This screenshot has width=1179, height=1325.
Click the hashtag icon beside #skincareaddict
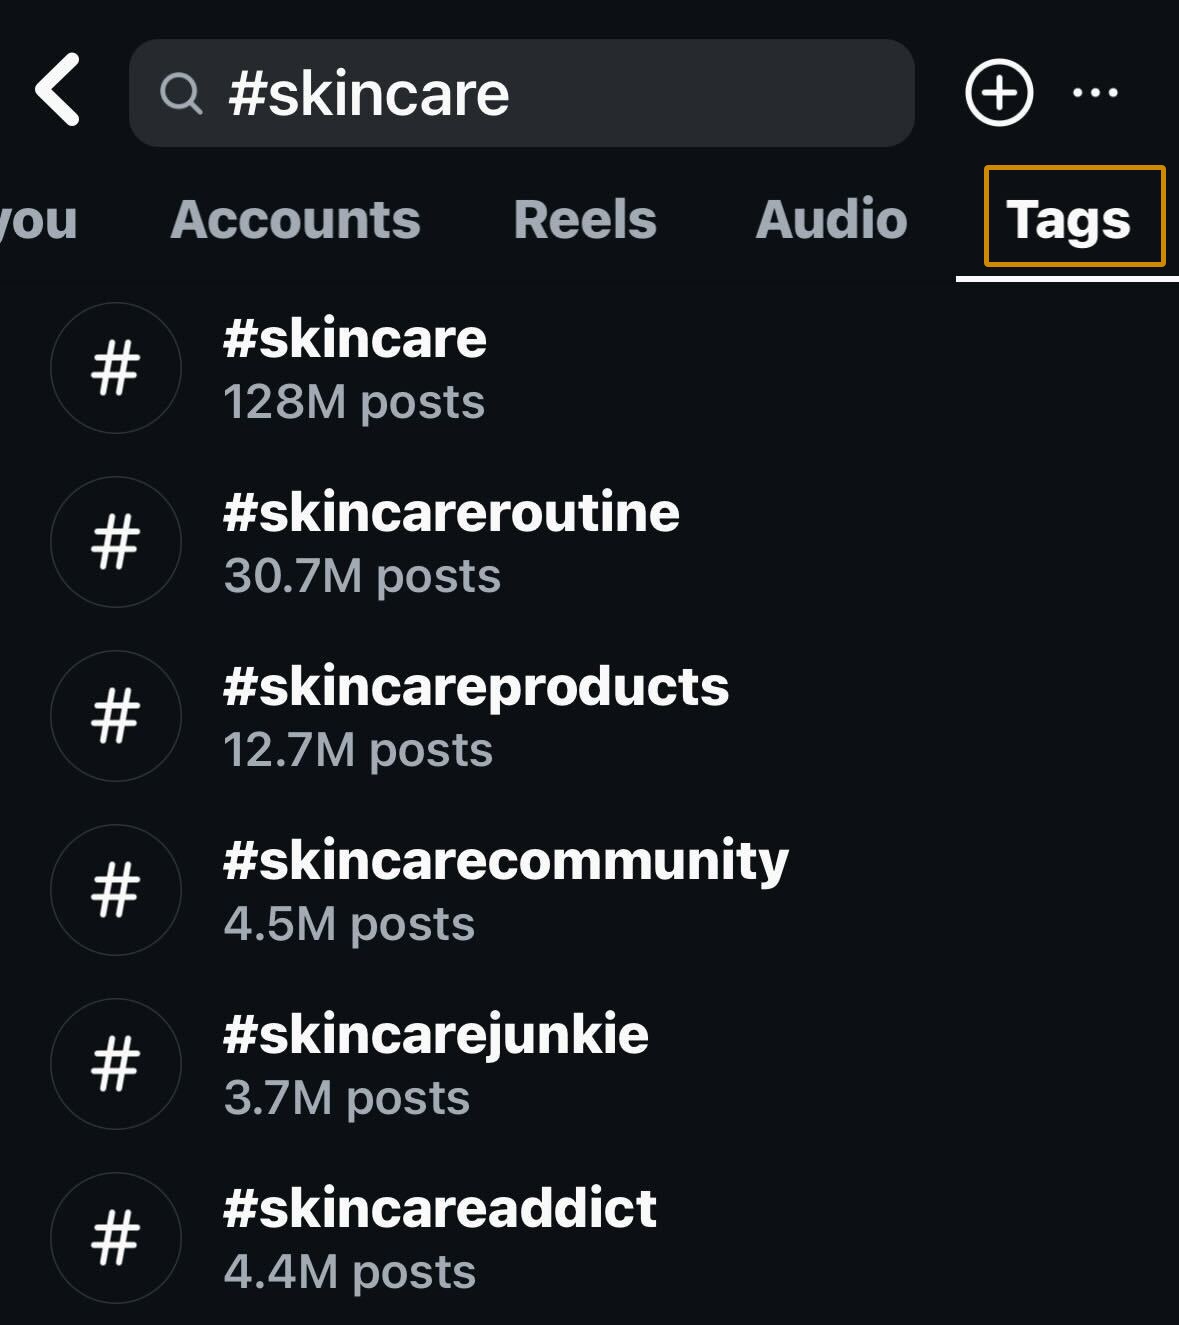coord(116,1238)
